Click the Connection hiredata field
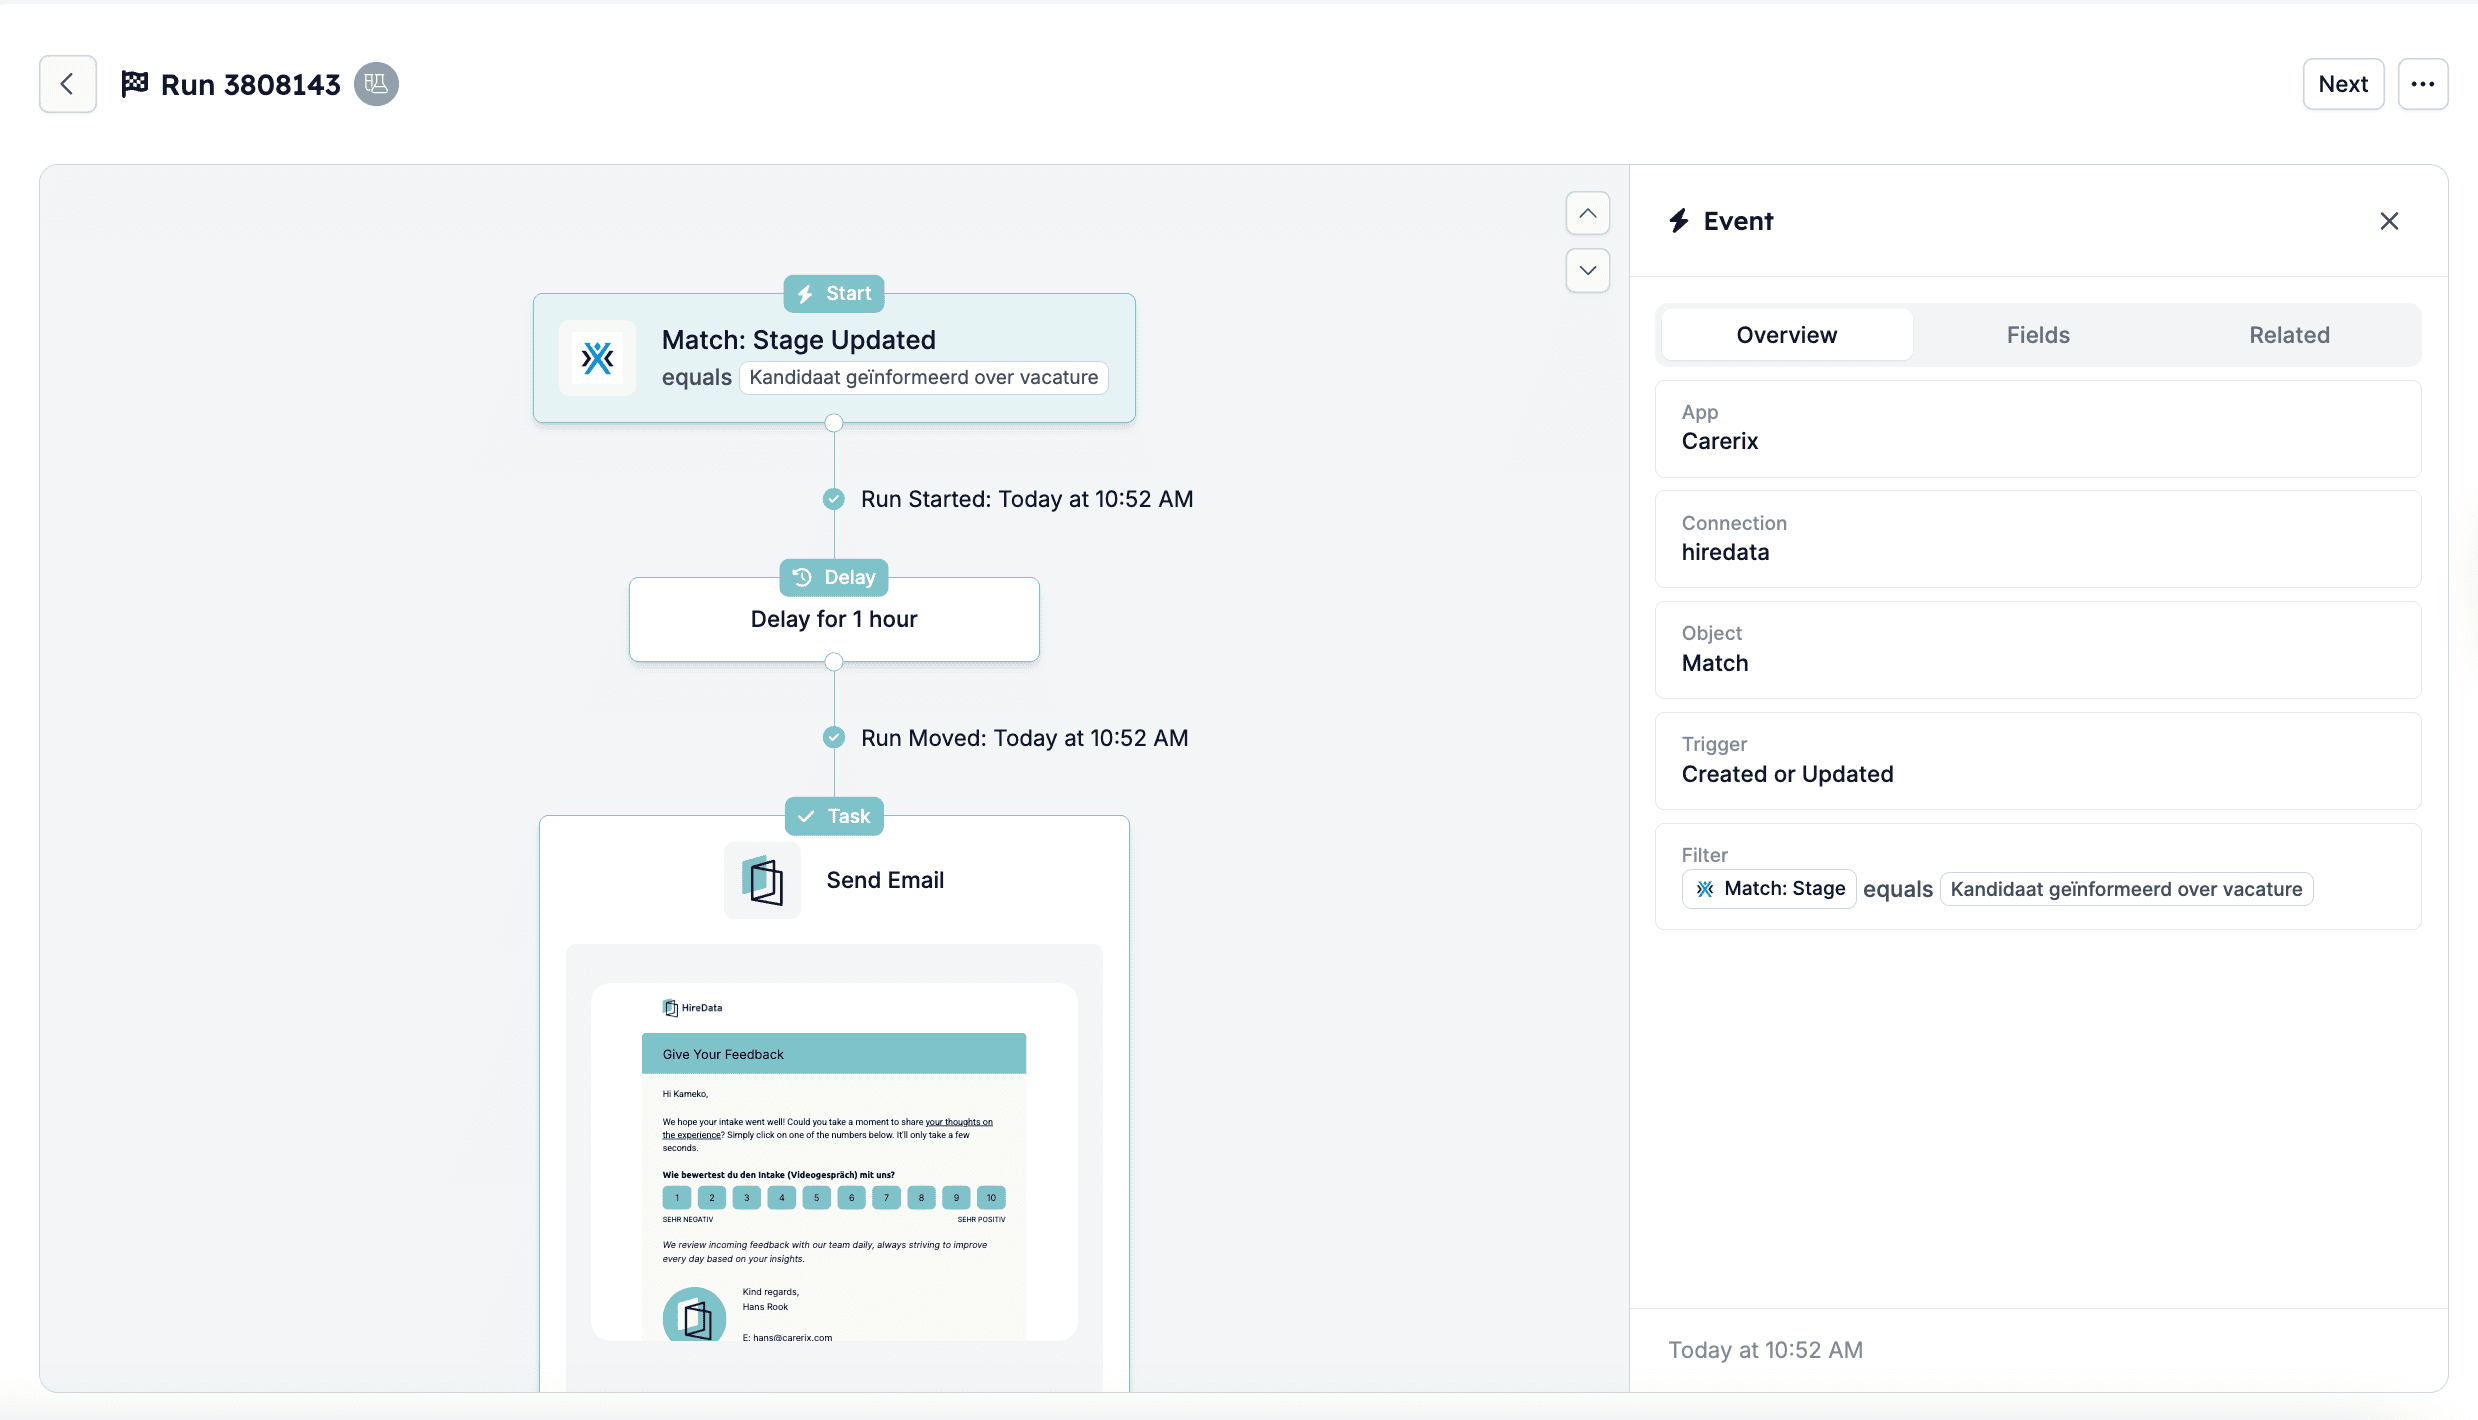 pyautogui.click(x=2038, y=539)
